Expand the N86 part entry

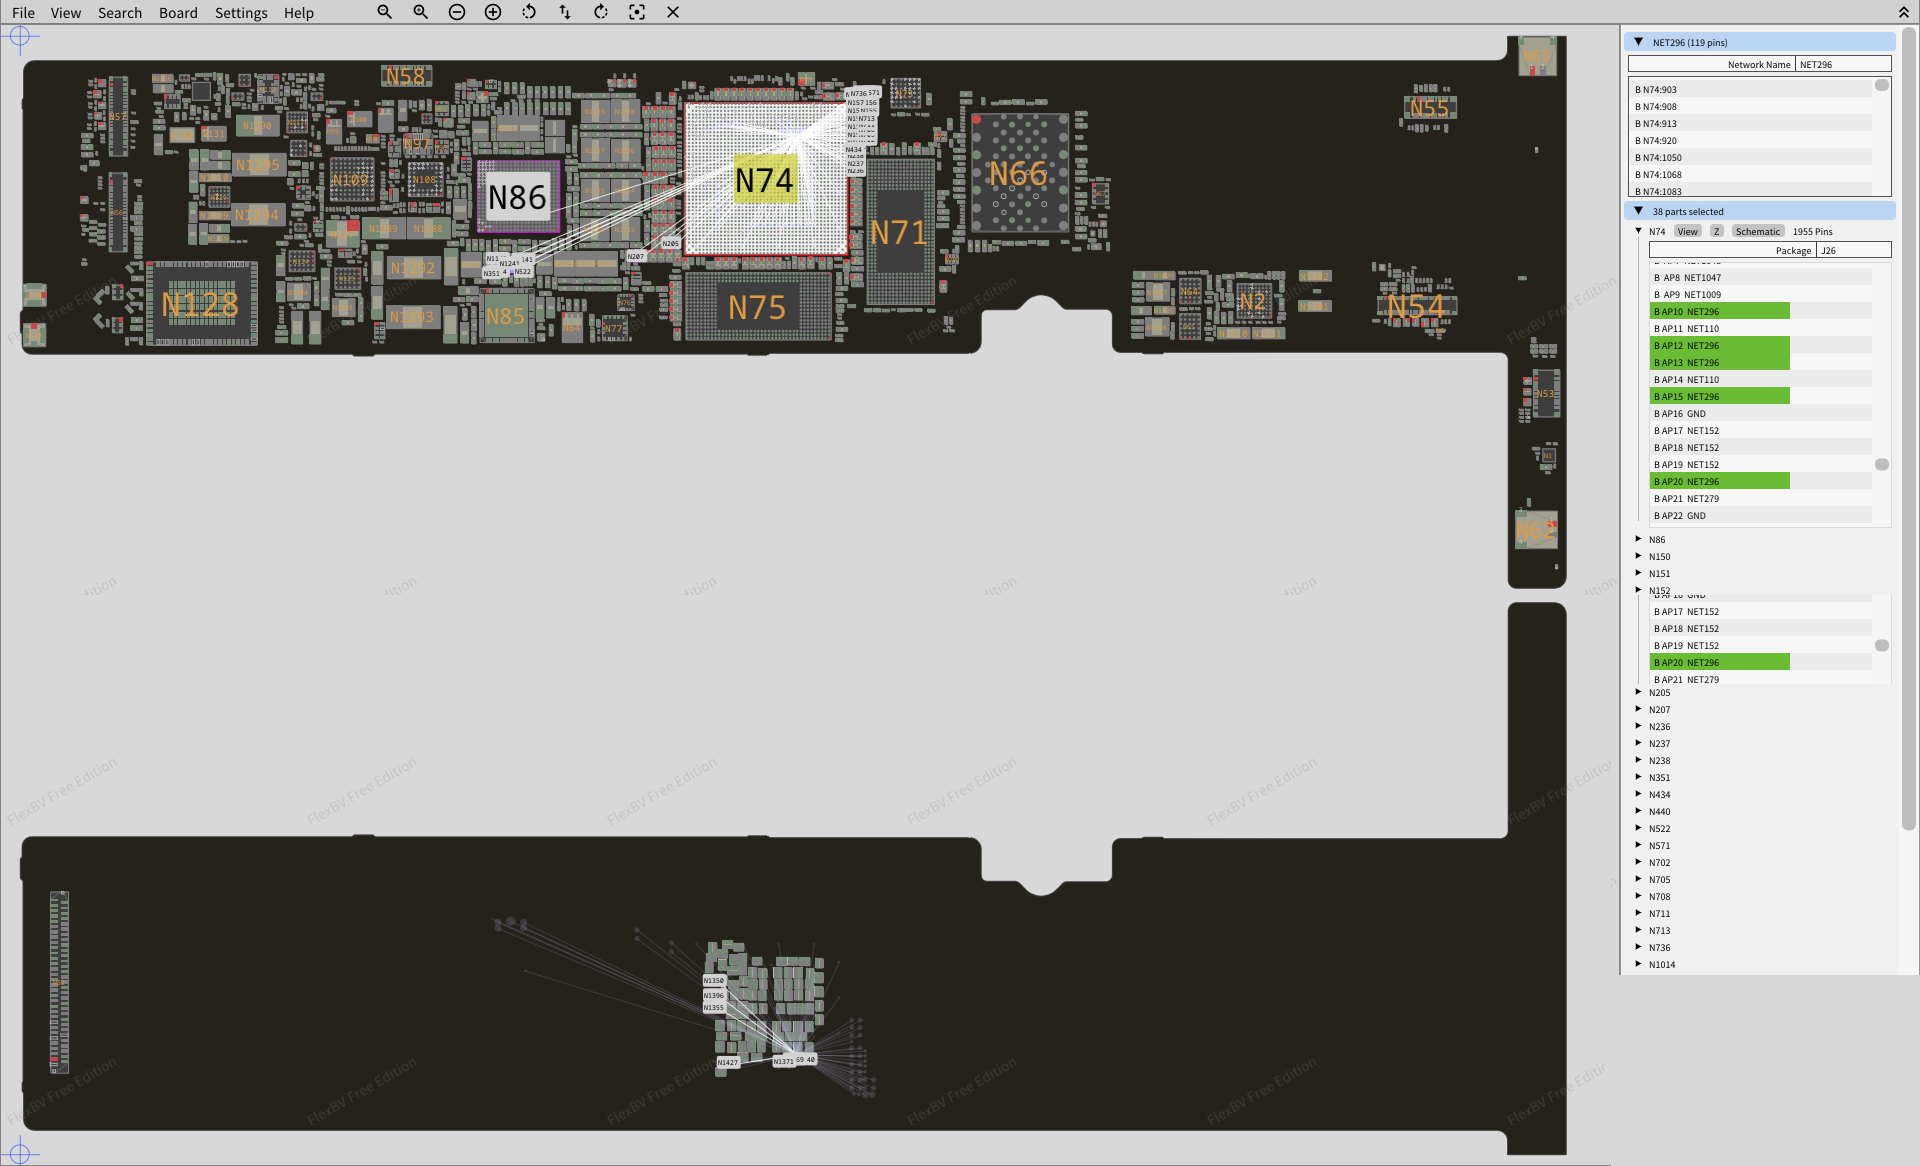[x=1639, y=539]
